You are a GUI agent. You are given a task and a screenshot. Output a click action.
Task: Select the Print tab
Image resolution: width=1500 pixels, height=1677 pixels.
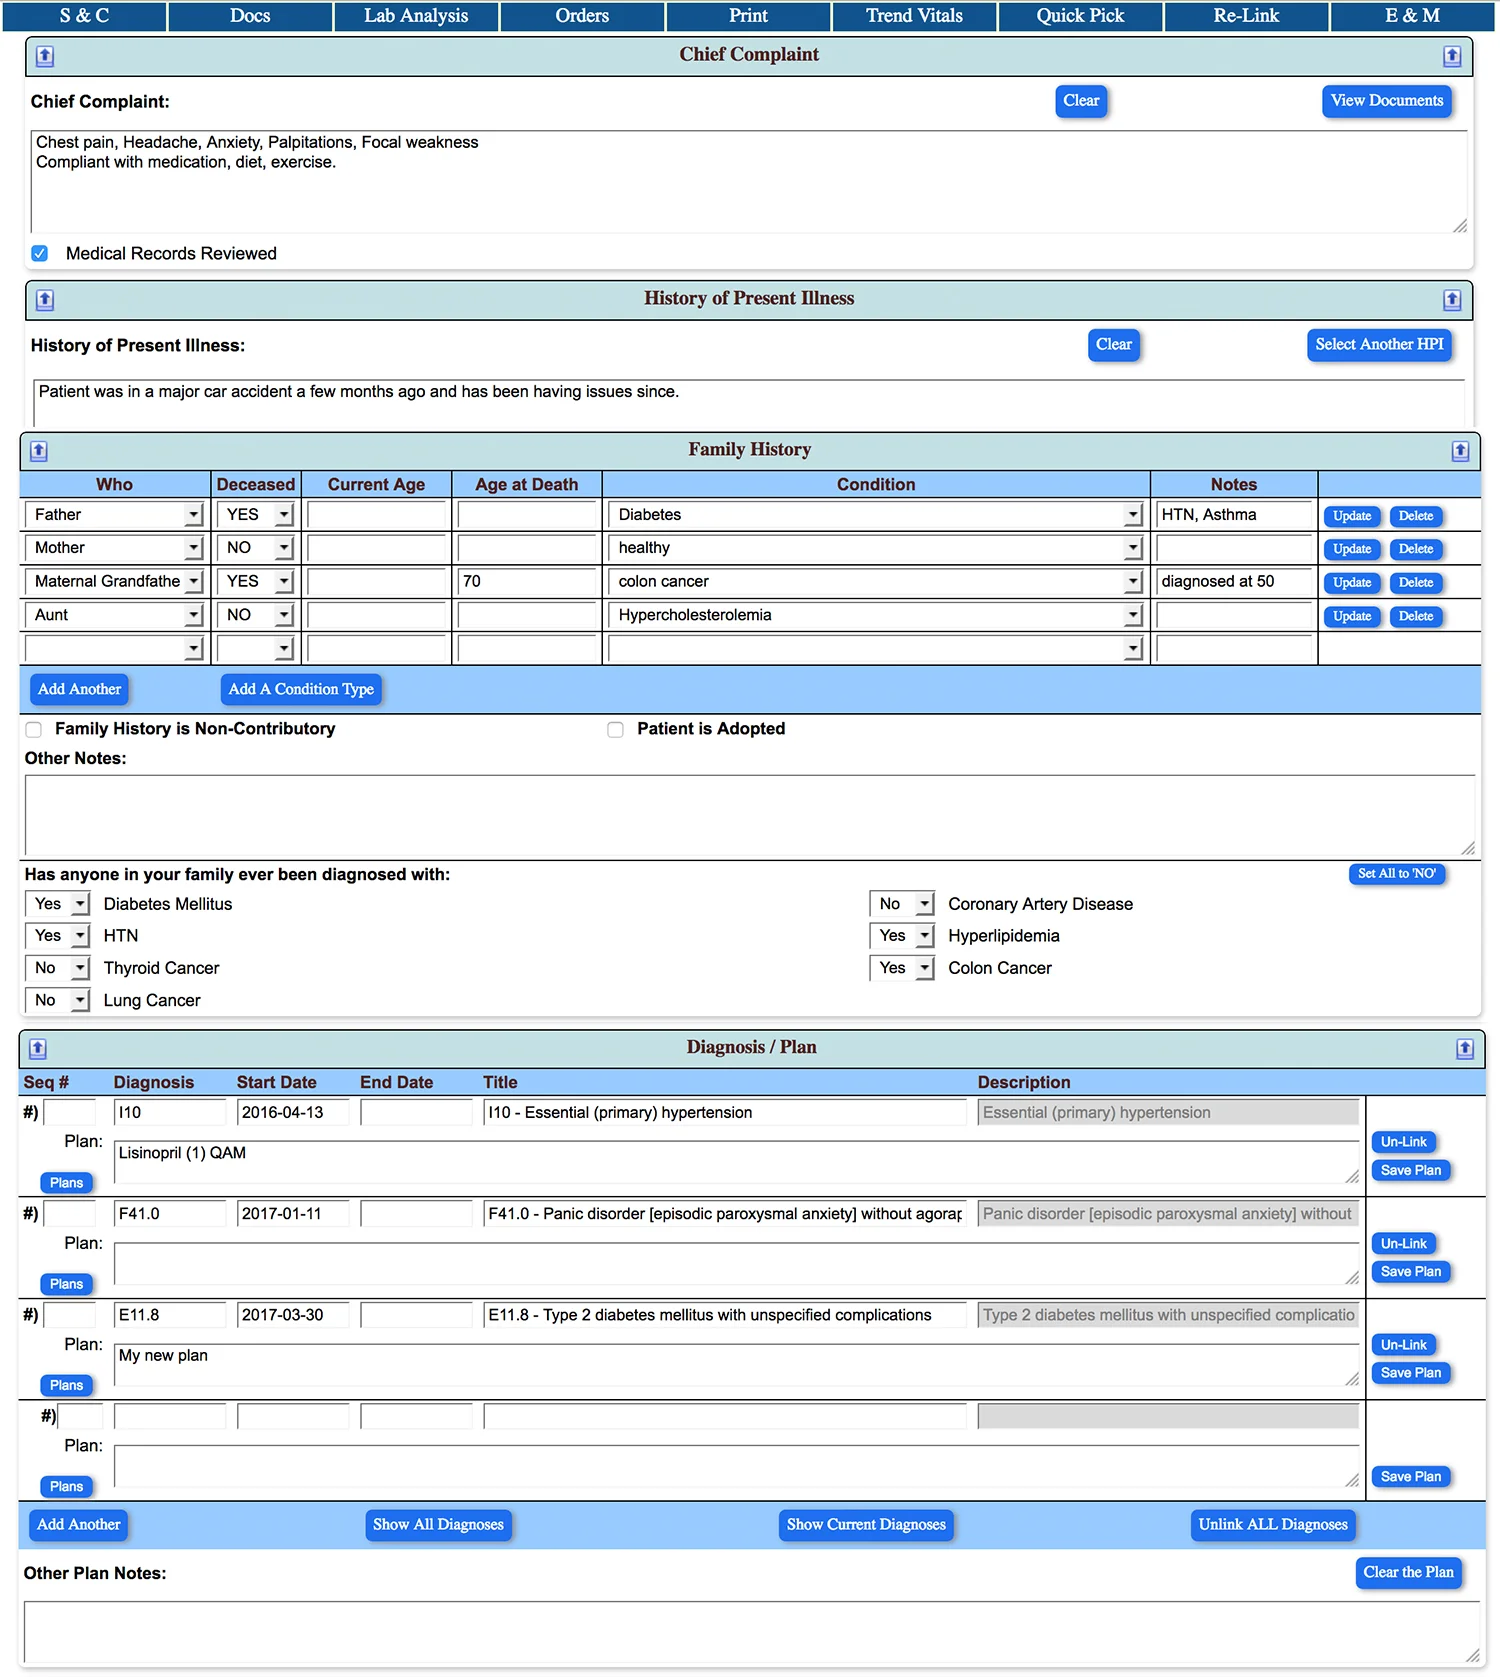click(748, 16)
